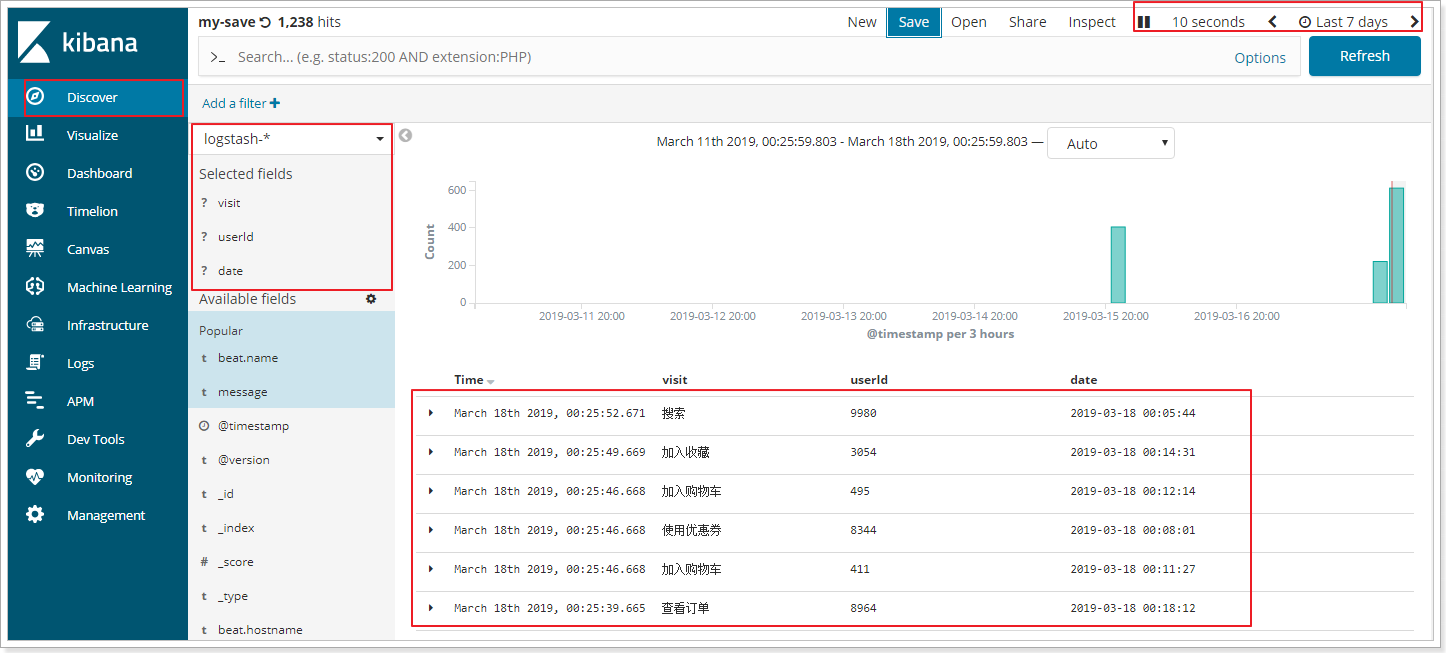Viewport: 1446px width, 653px height.
Task: Open the Auto interval dropdown
Action: (x=1111, y=143)
